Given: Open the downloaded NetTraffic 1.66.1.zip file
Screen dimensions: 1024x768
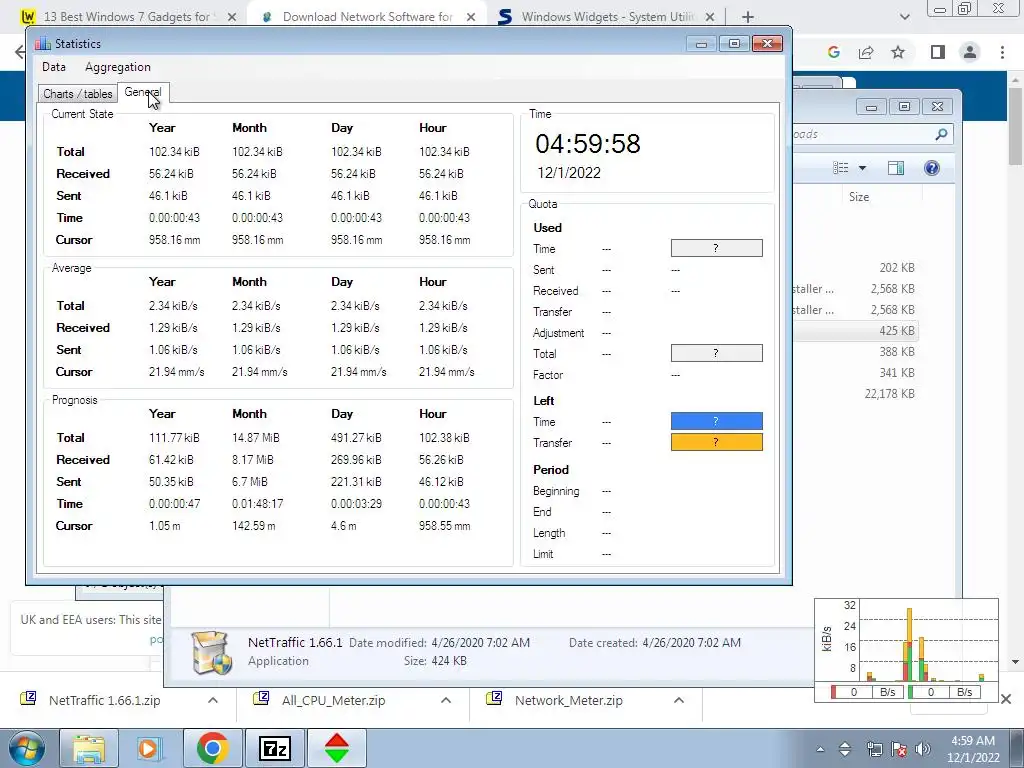Looking at the screenshot, I should click(x=103, y=700).
